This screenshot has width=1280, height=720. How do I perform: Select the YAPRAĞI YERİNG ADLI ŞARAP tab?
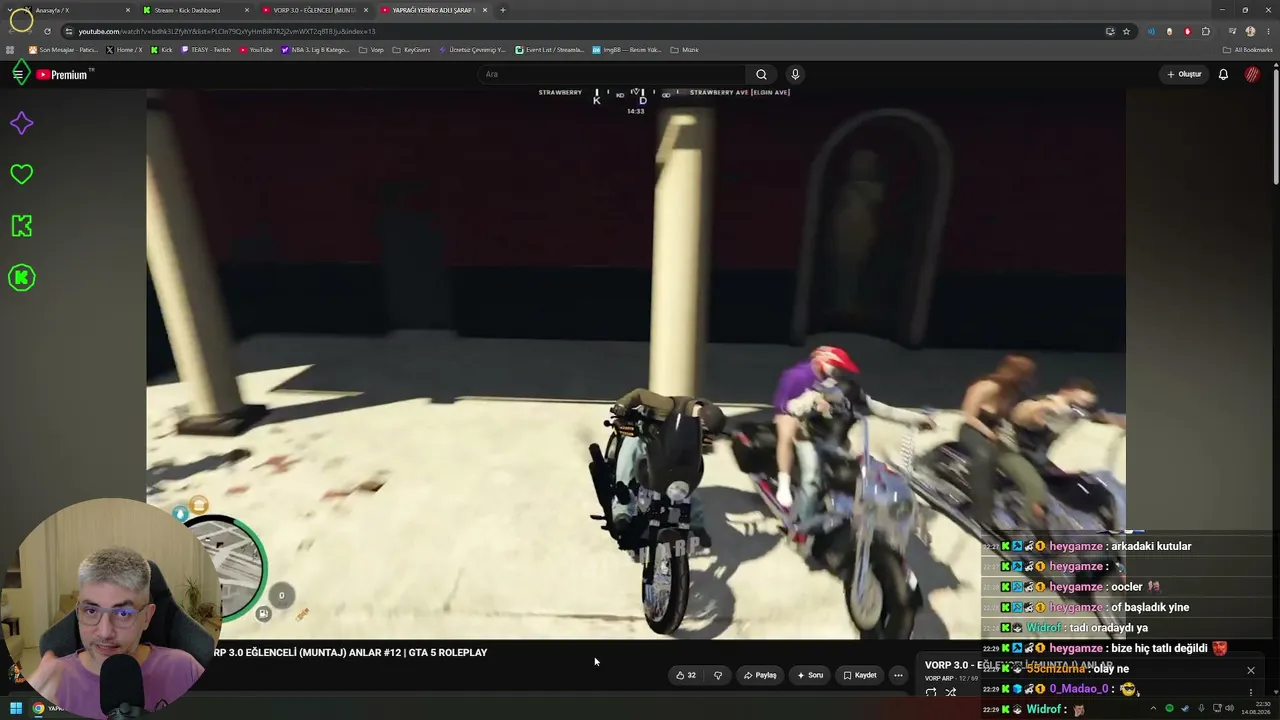point(433,10)
